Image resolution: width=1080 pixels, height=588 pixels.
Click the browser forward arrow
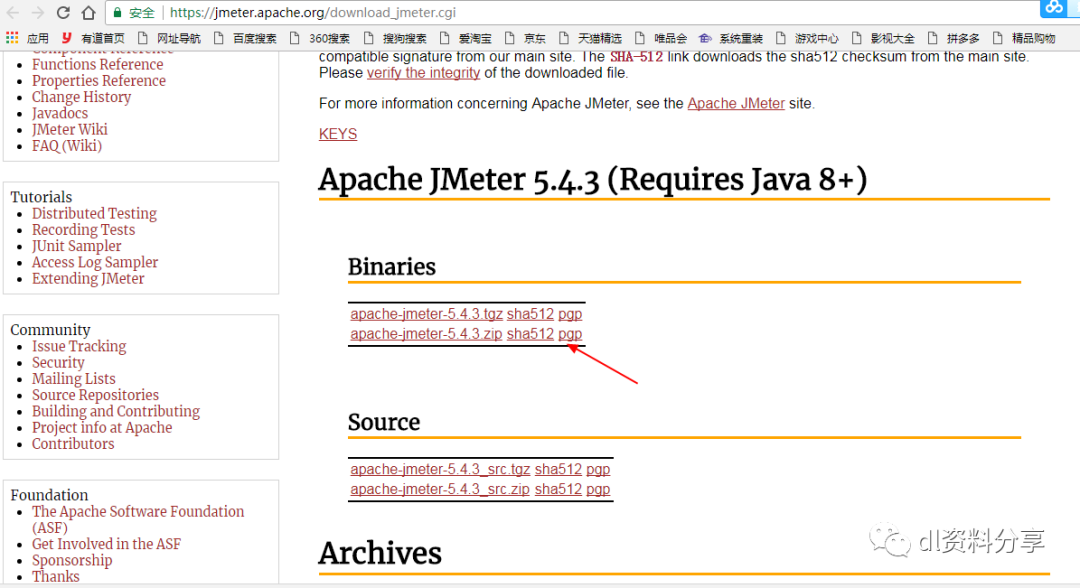coord(38,13)
